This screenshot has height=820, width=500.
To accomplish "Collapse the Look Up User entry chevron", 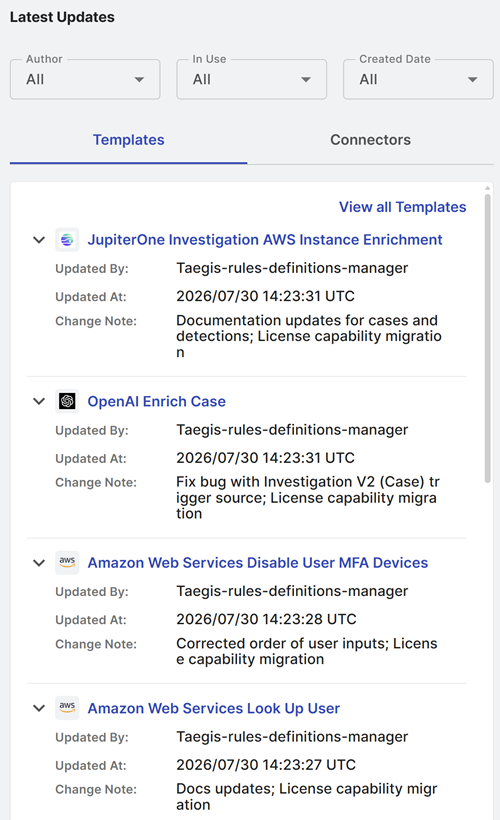I will (39, 708).
